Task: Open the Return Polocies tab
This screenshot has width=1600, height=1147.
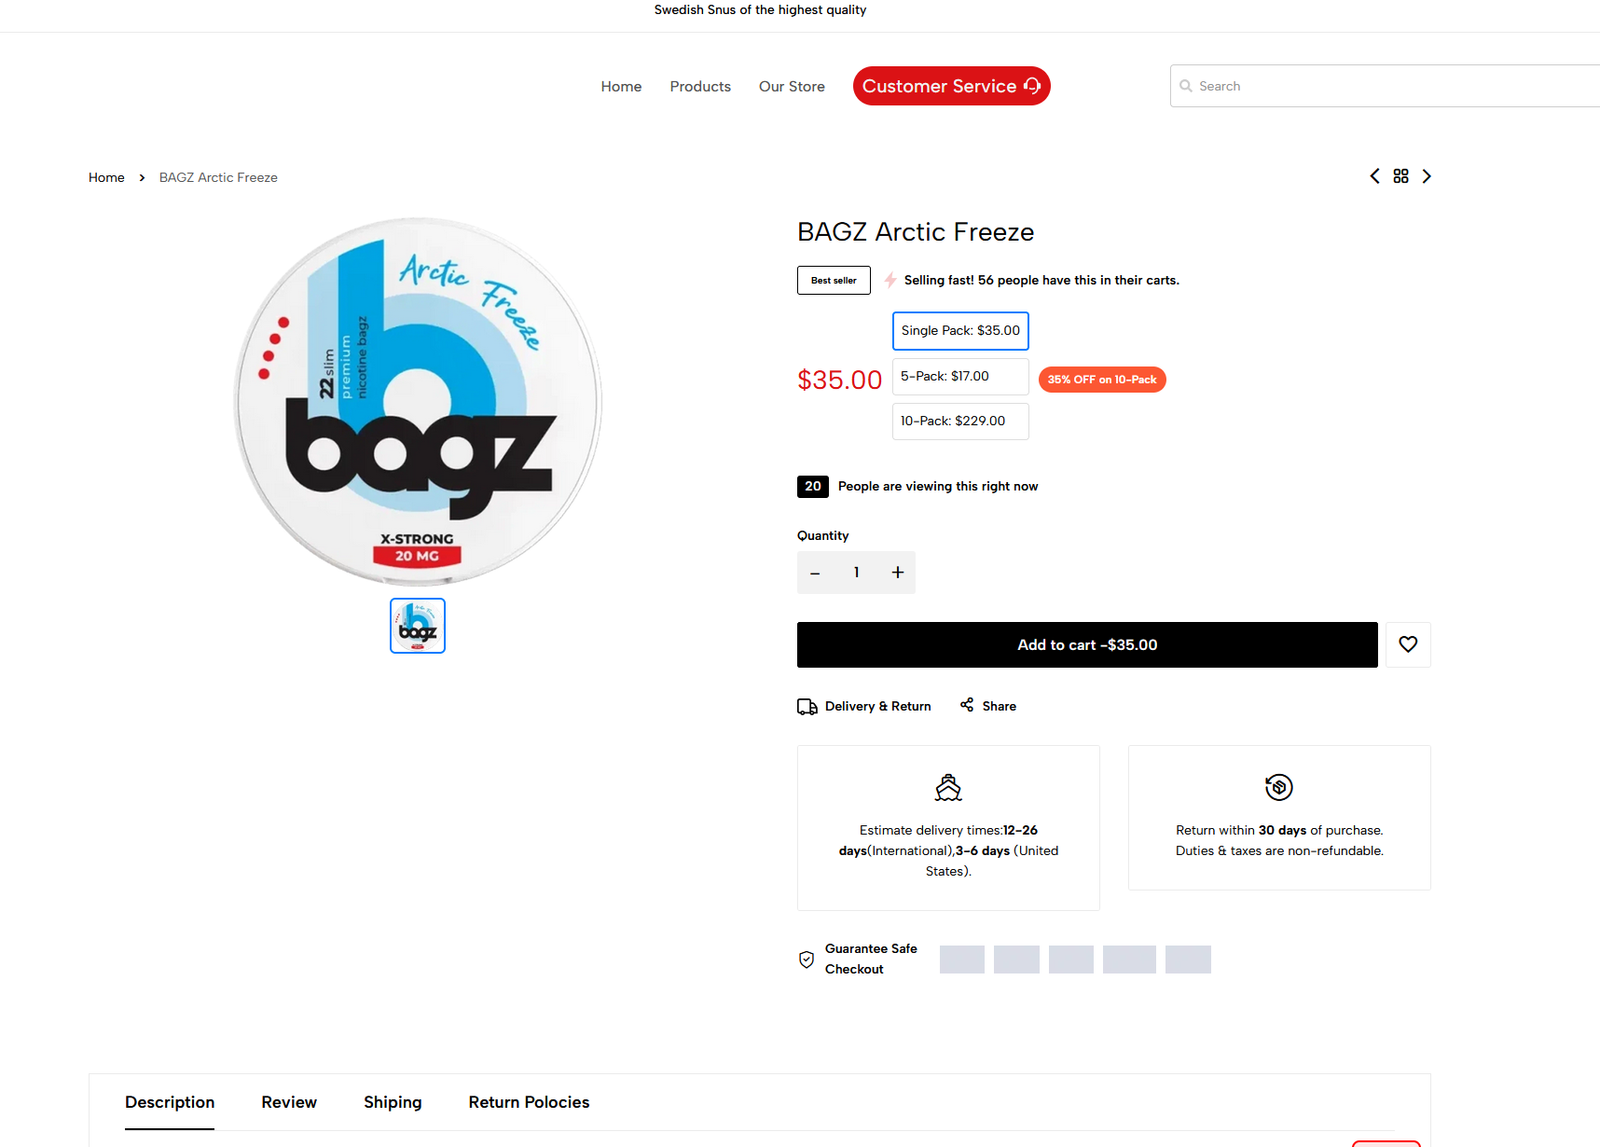Action: point(528,1102)
